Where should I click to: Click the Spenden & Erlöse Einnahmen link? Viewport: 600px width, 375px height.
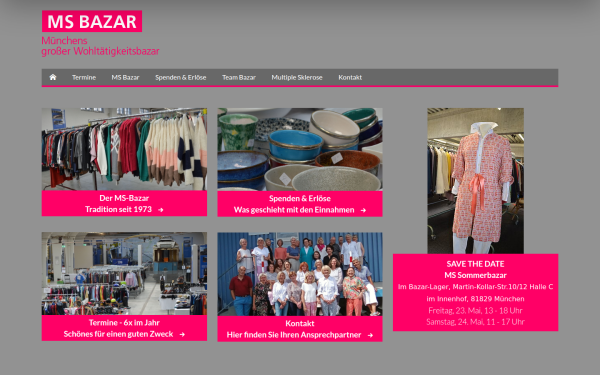(300, 204)
